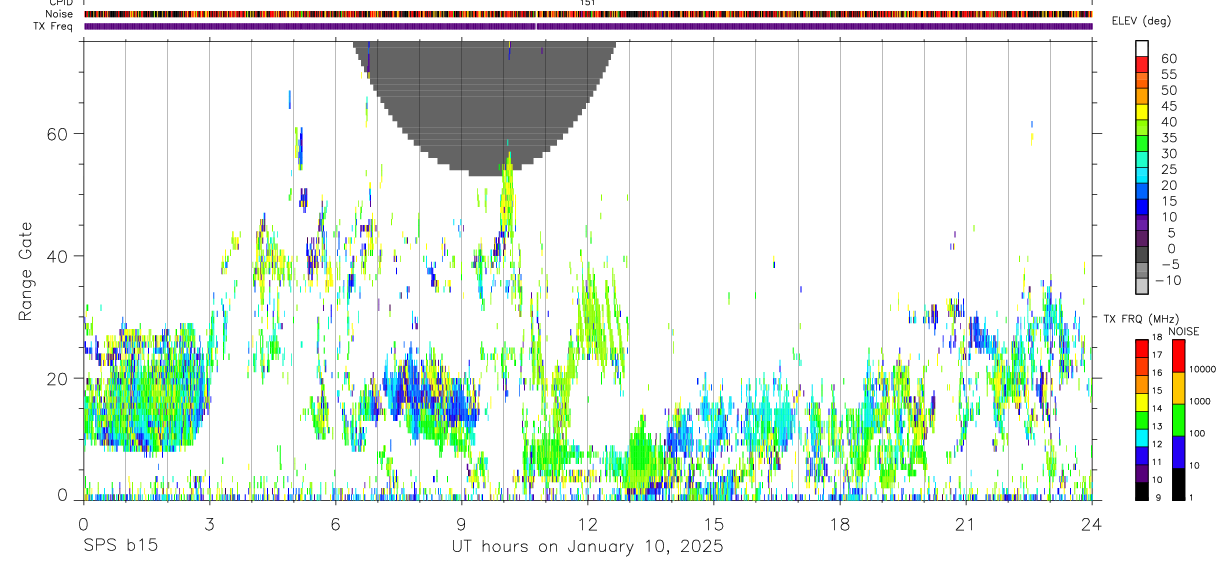This screenshot has height=567, width=1228.
Task: Click the black swatch in NOISE bar
Action: (x=1179, y=484)
